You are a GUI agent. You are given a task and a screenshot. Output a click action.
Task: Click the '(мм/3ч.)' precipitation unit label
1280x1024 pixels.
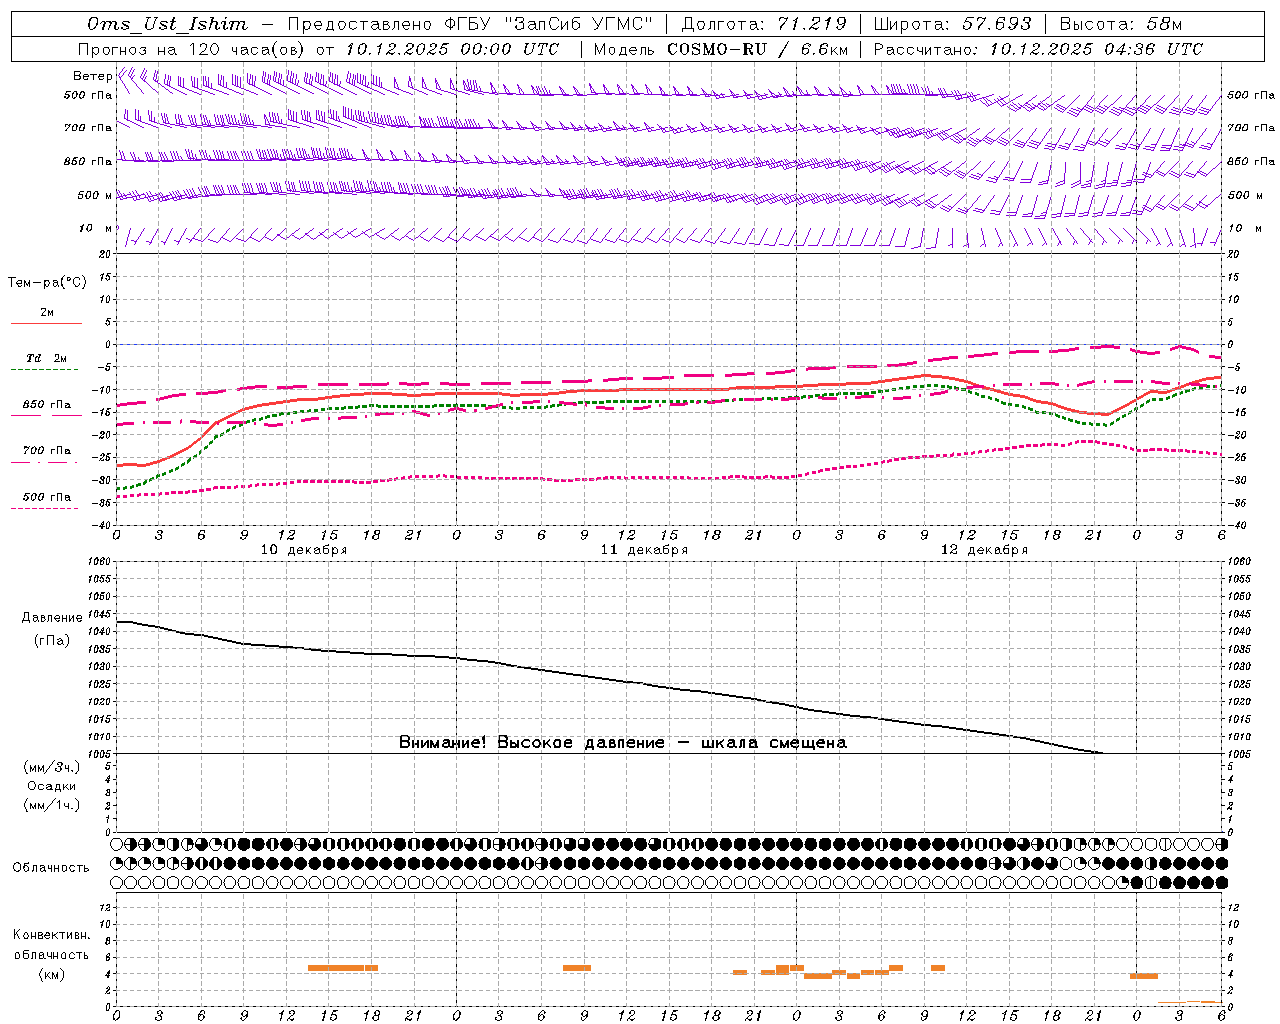tap(52, 767)
